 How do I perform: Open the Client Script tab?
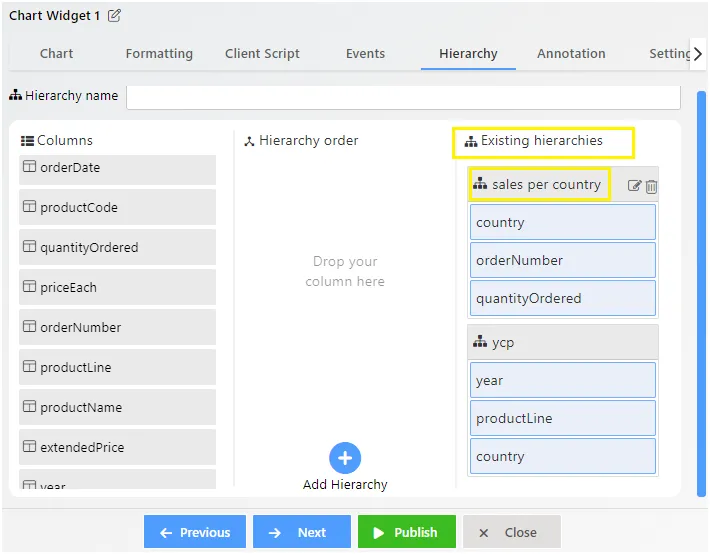[x=262, y=54]
